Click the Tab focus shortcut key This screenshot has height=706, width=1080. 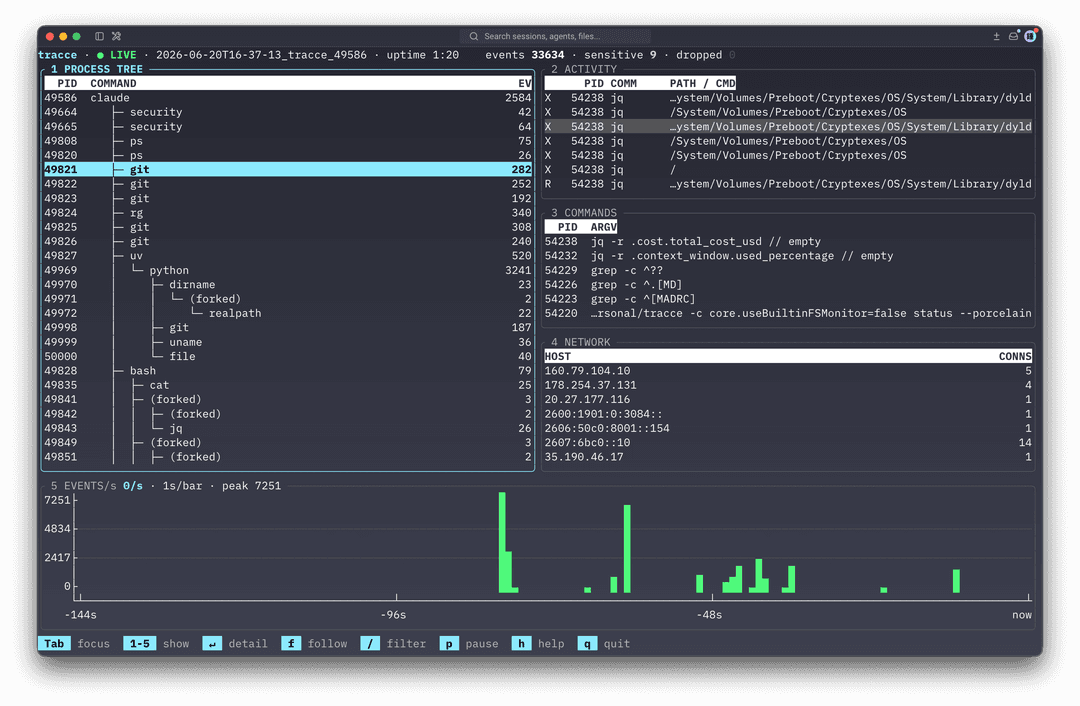54,643
